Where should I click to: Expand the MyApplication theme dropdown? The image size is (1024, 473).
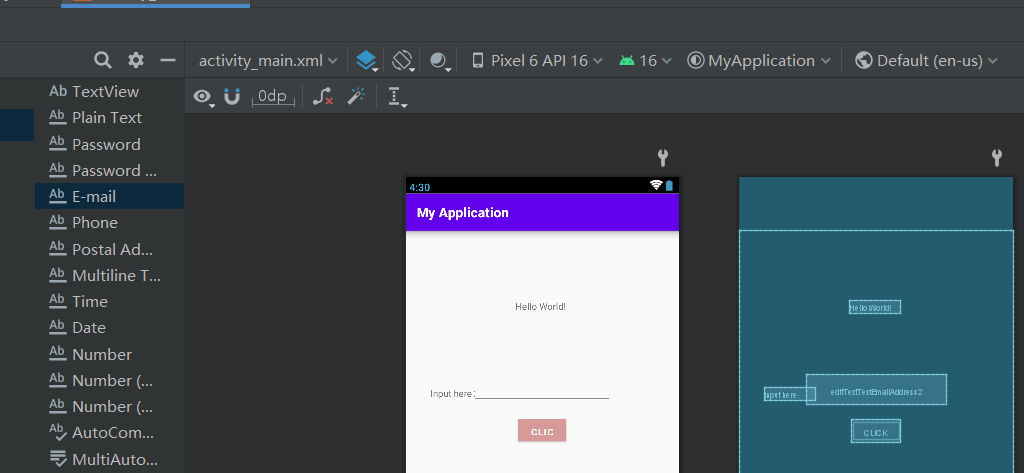coord(759,61)
